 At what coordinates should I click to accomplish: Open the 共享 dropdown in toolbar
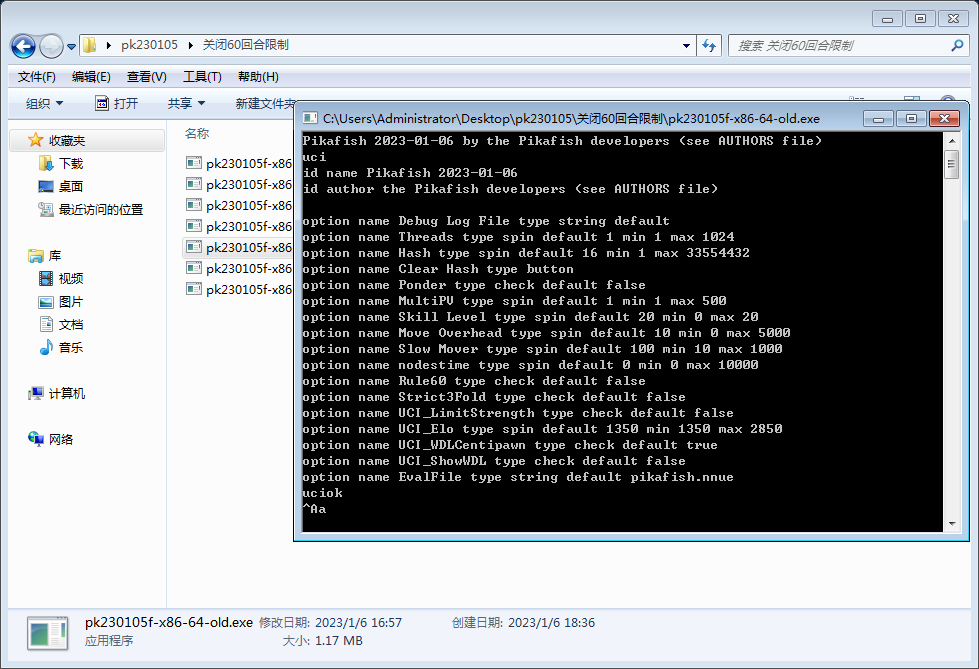click(186, 104)
